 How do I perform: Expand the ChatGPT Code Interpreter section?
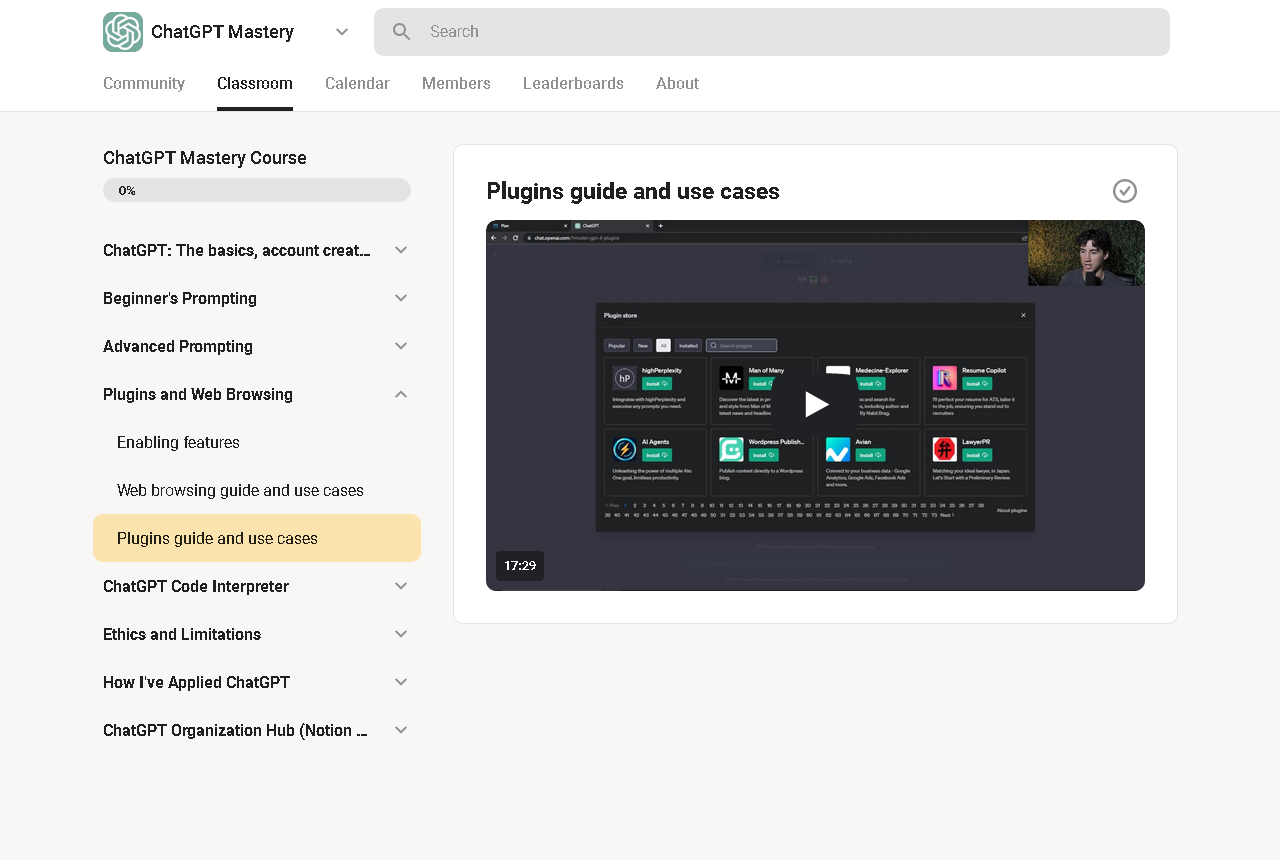coord(401,586)
